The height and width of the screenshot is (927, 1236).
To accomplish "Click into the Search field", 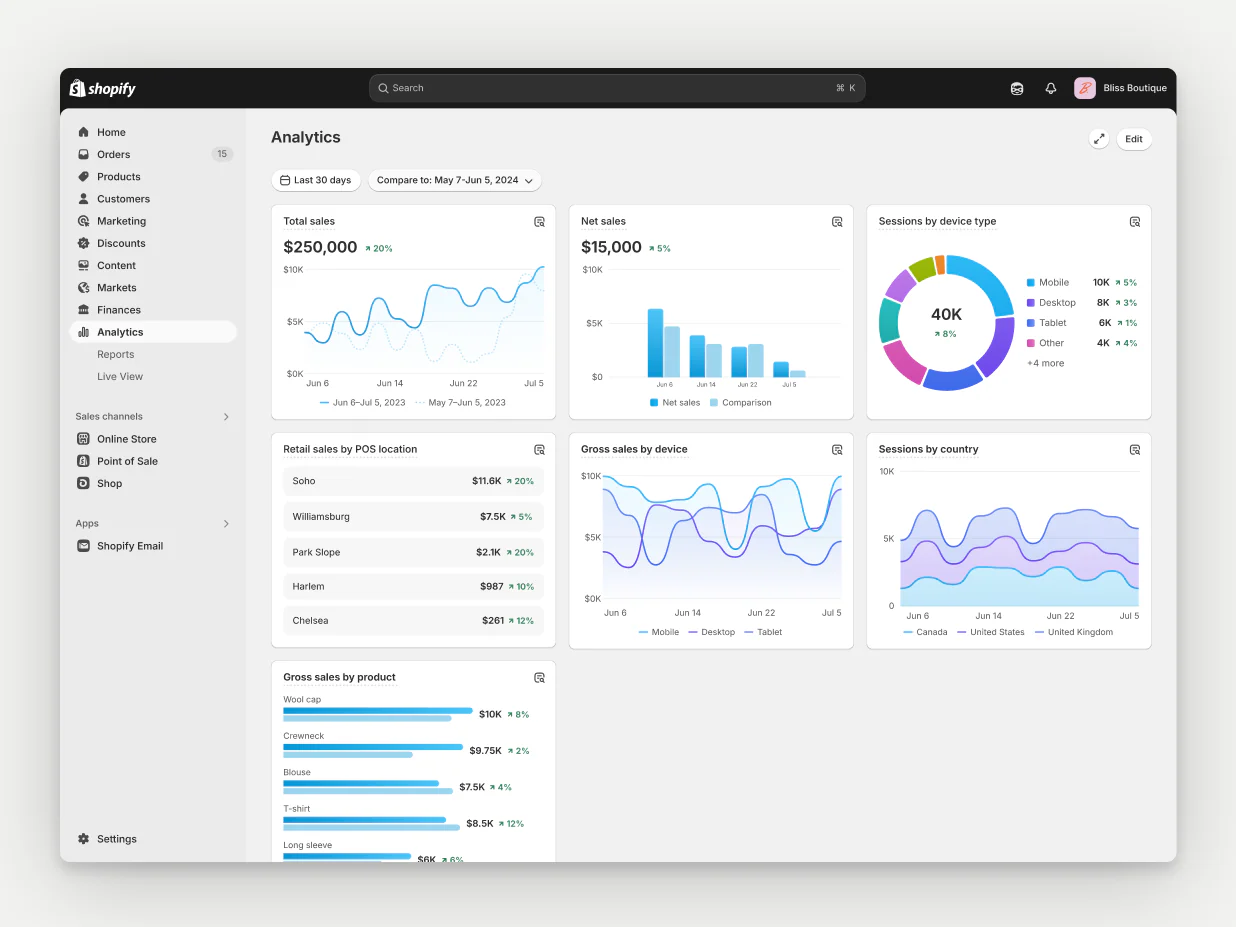I will click(616, 88).
